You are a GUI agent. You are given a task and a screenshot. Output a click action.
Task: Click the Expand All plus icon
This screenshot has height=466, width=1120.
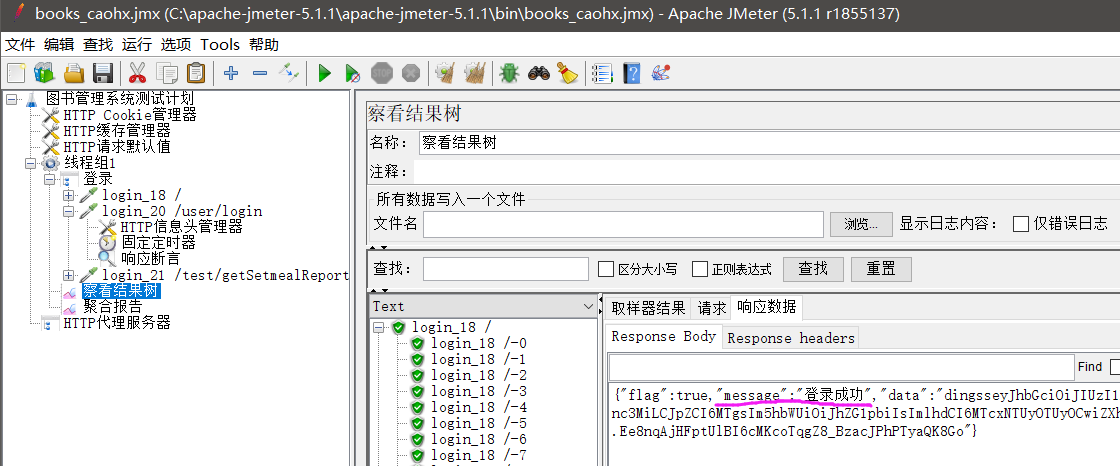coord(231,73)
